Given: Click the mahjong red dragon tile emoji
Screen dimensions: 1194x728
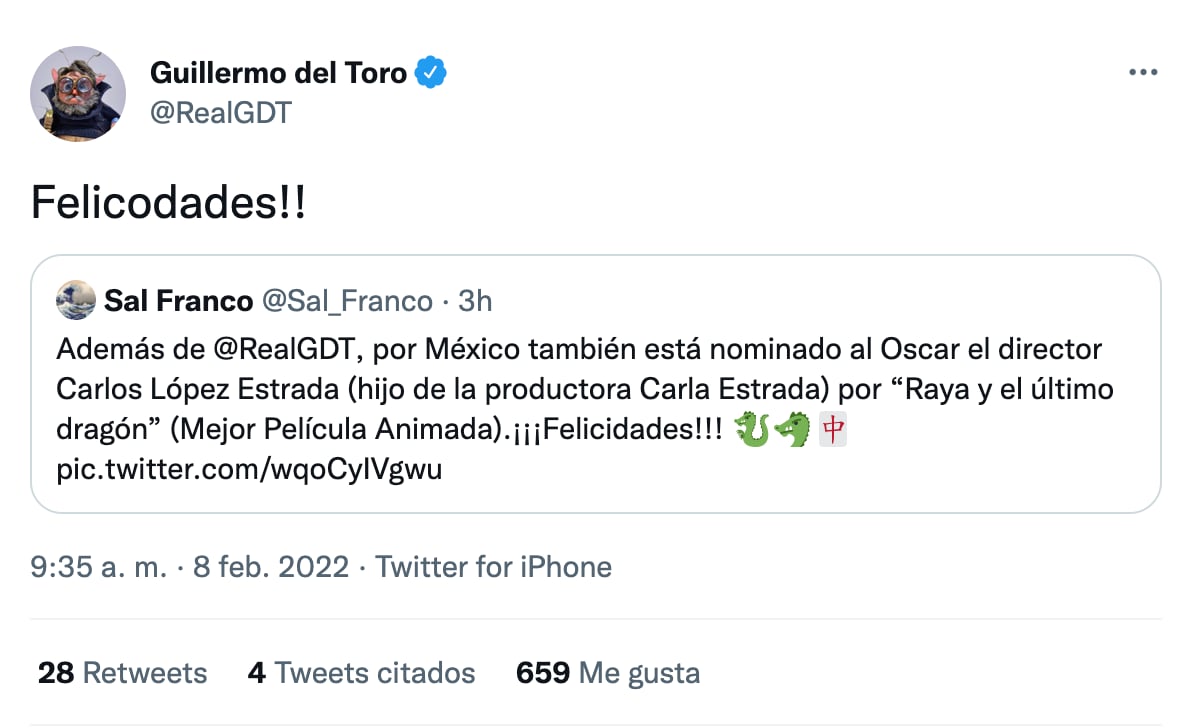Looking at the screenshot, I should coord(835,430).
